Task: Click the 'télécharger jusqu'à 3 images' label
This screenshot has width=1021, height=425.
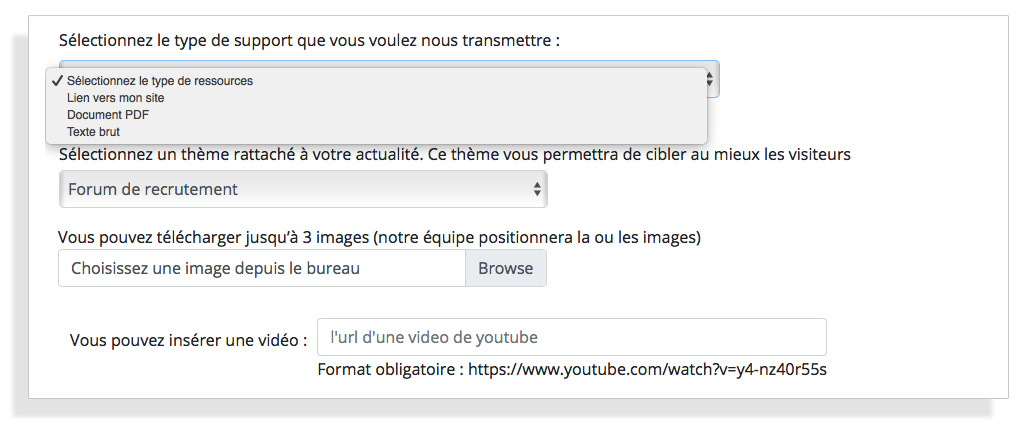Action: pos(380,238)
